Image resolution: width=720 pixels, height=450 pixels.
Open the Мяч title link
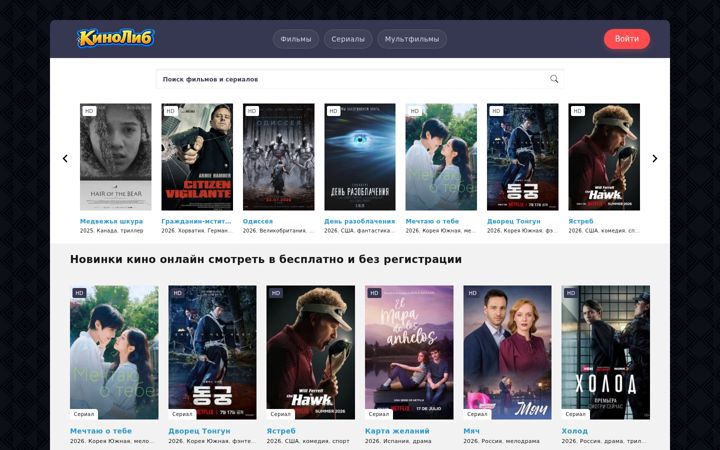point(471,431)
